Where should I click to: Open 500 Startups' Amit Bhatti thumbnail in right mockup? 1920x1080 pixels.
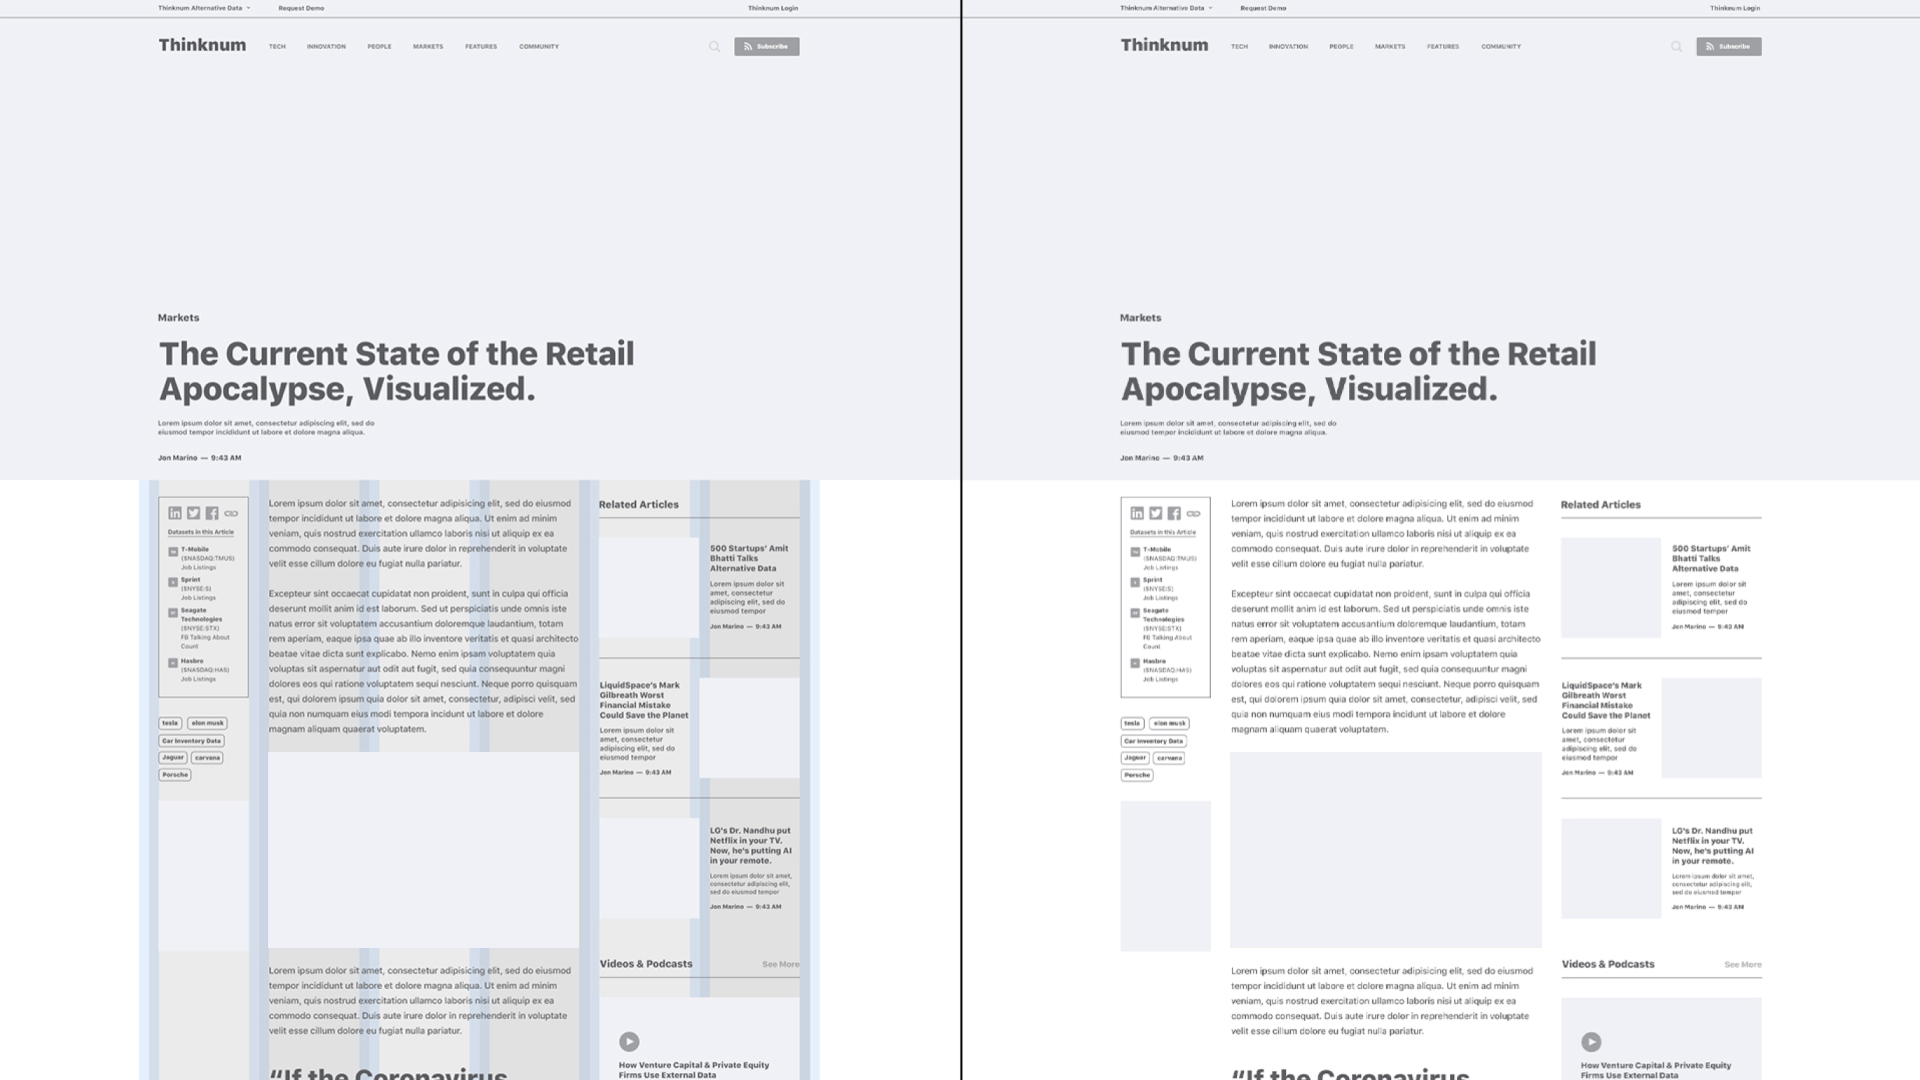pyautogui.click(x=1611, y=588)
